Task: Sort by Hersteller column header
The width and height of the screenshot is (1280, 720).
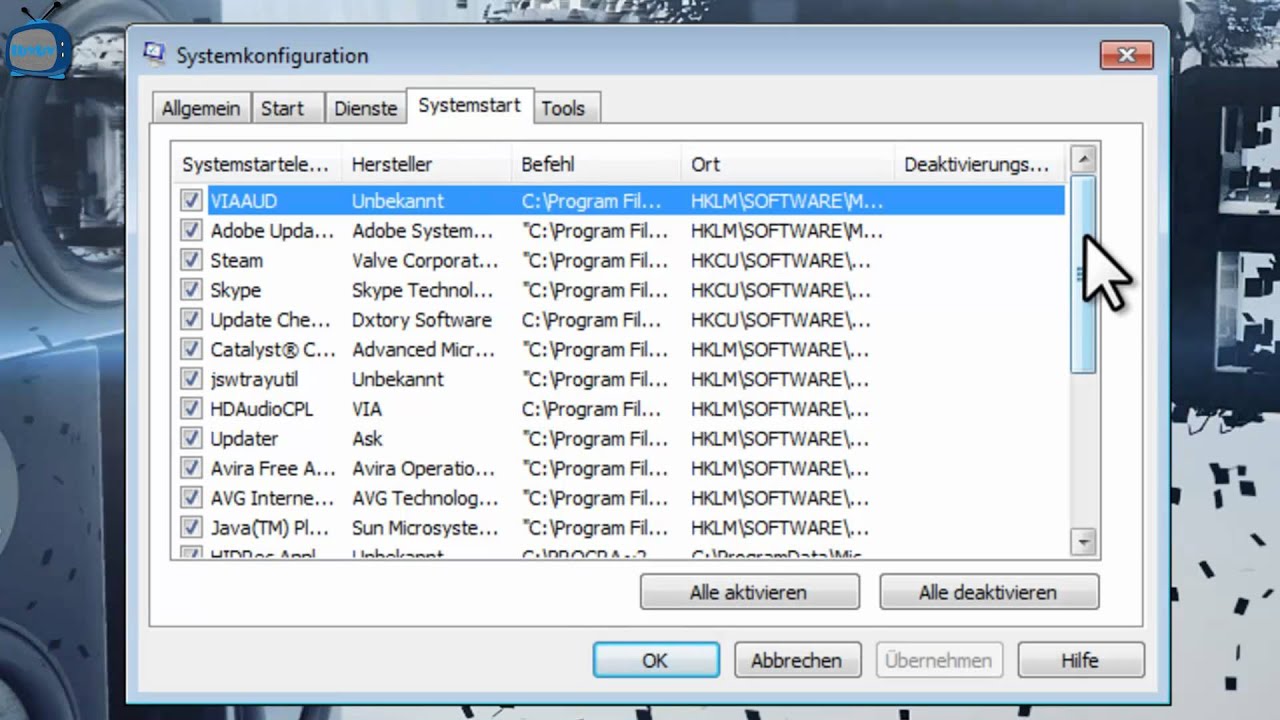Action: coord(426,164)
